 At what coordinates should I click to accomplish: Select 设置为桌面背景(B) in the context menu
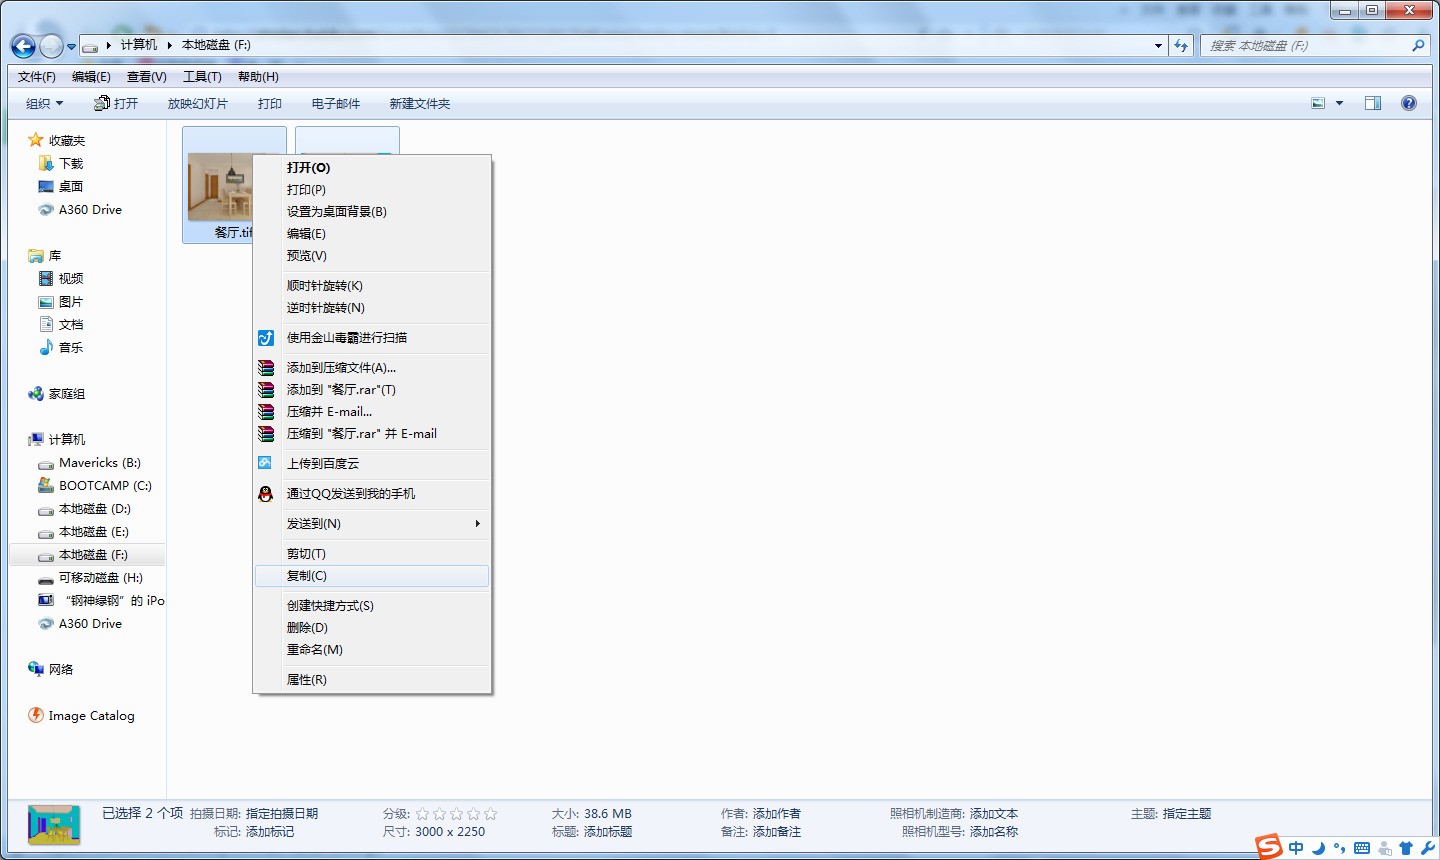(372, 212)
